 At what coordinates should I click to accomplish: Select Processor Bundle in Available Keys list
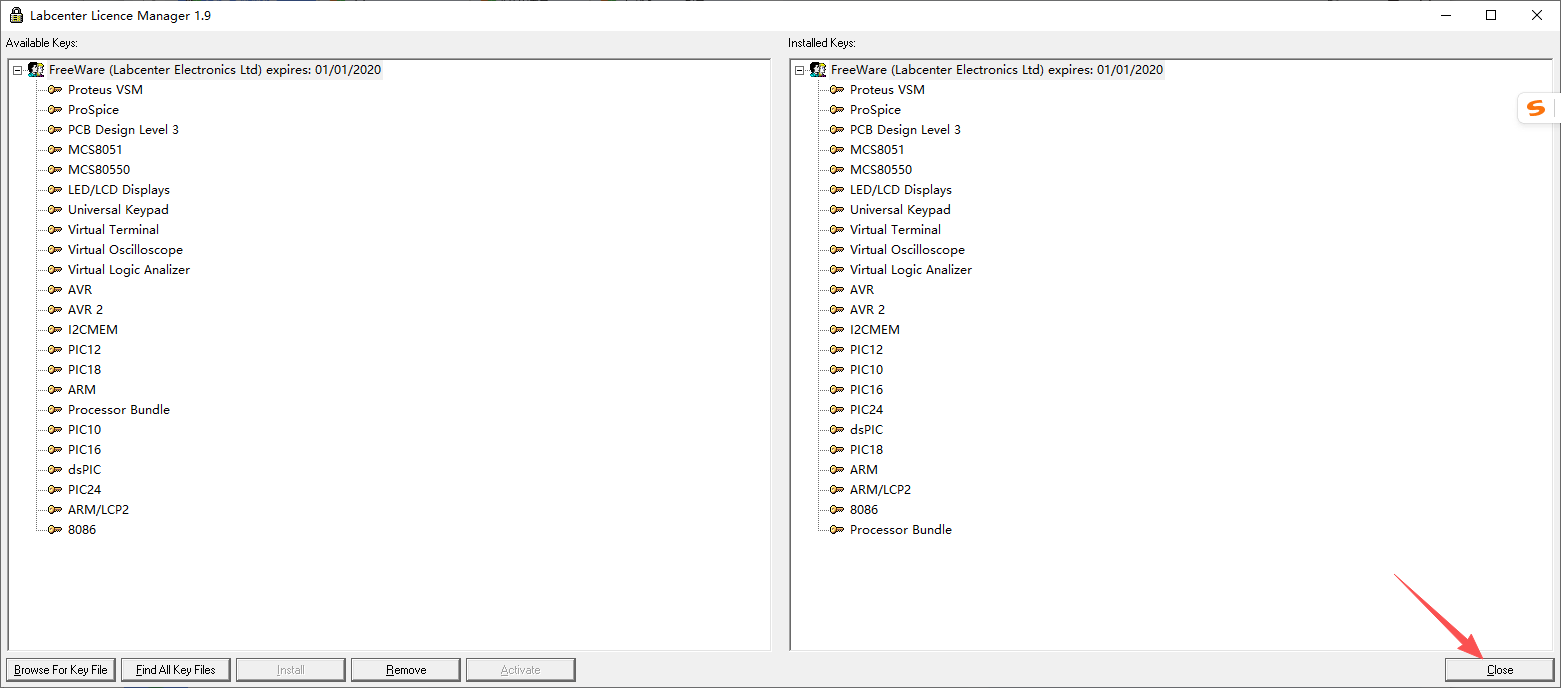click(119, 410)
